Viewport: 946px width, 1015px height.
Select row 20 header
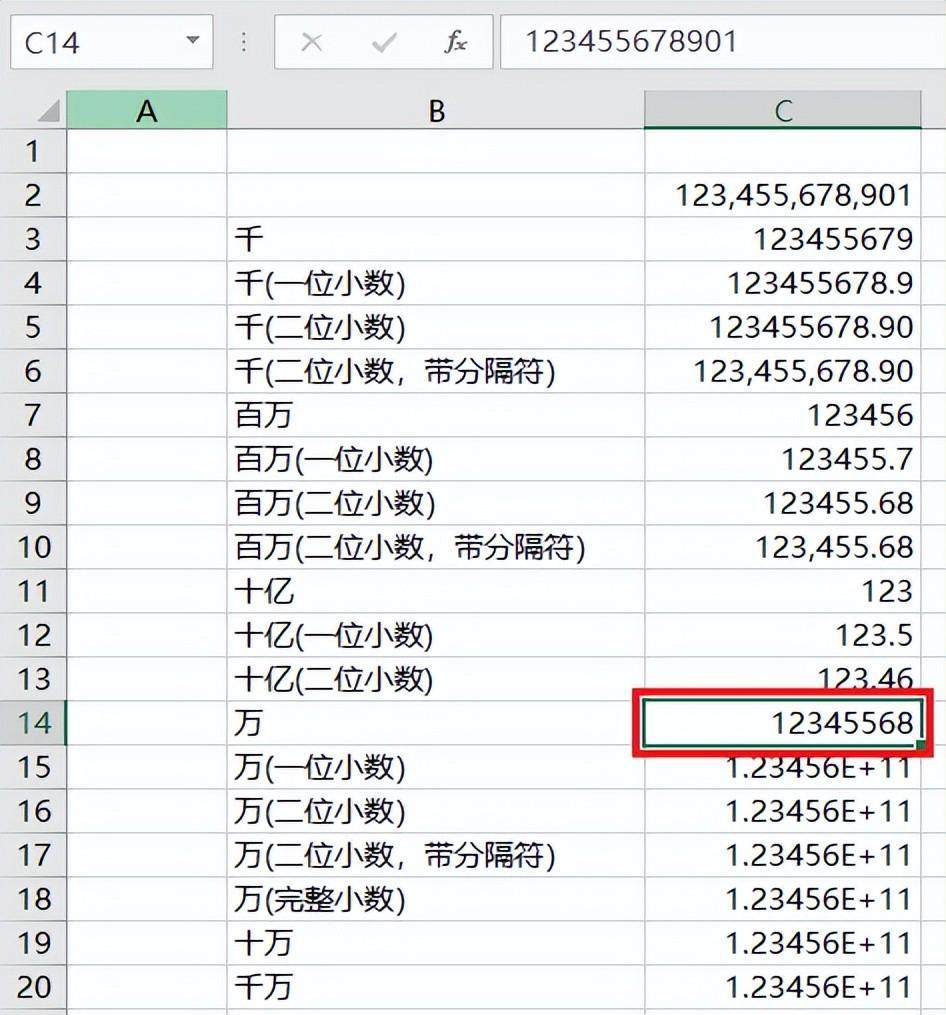pos(33,987)
